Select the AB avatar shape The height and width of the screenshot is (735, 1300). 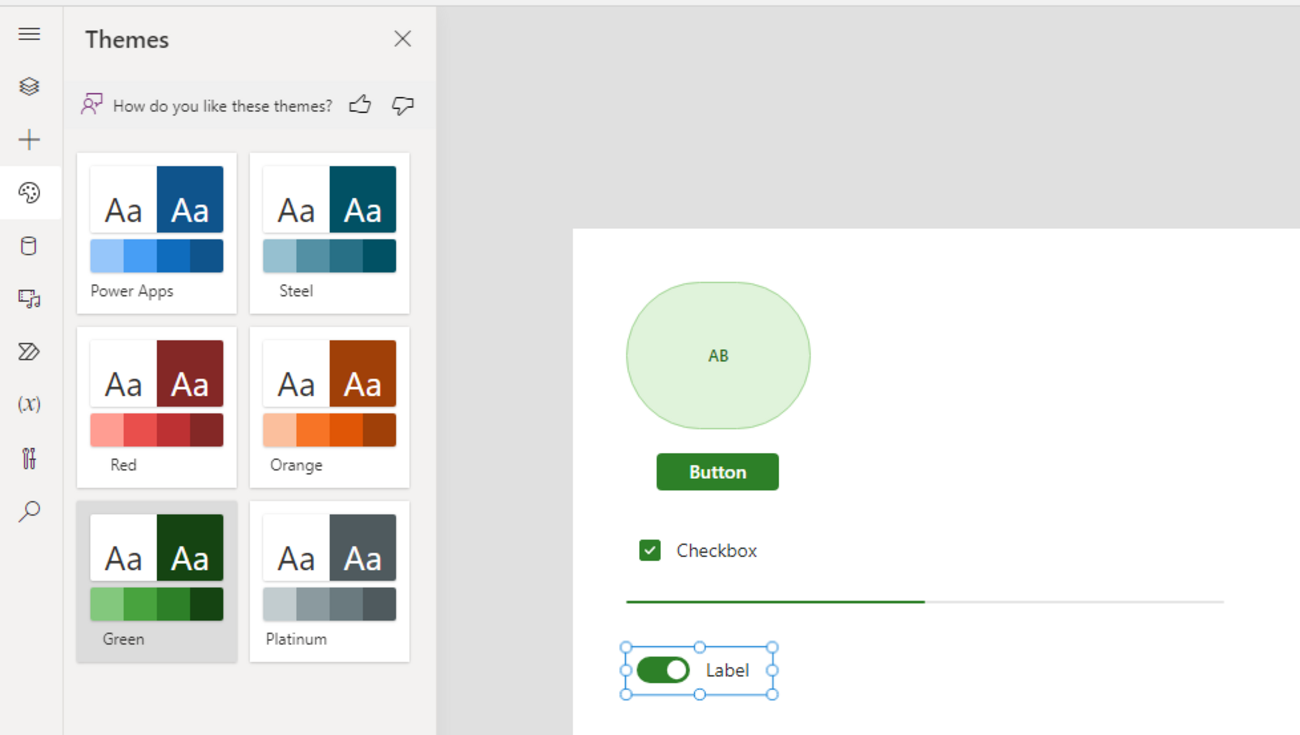(718, 356)
